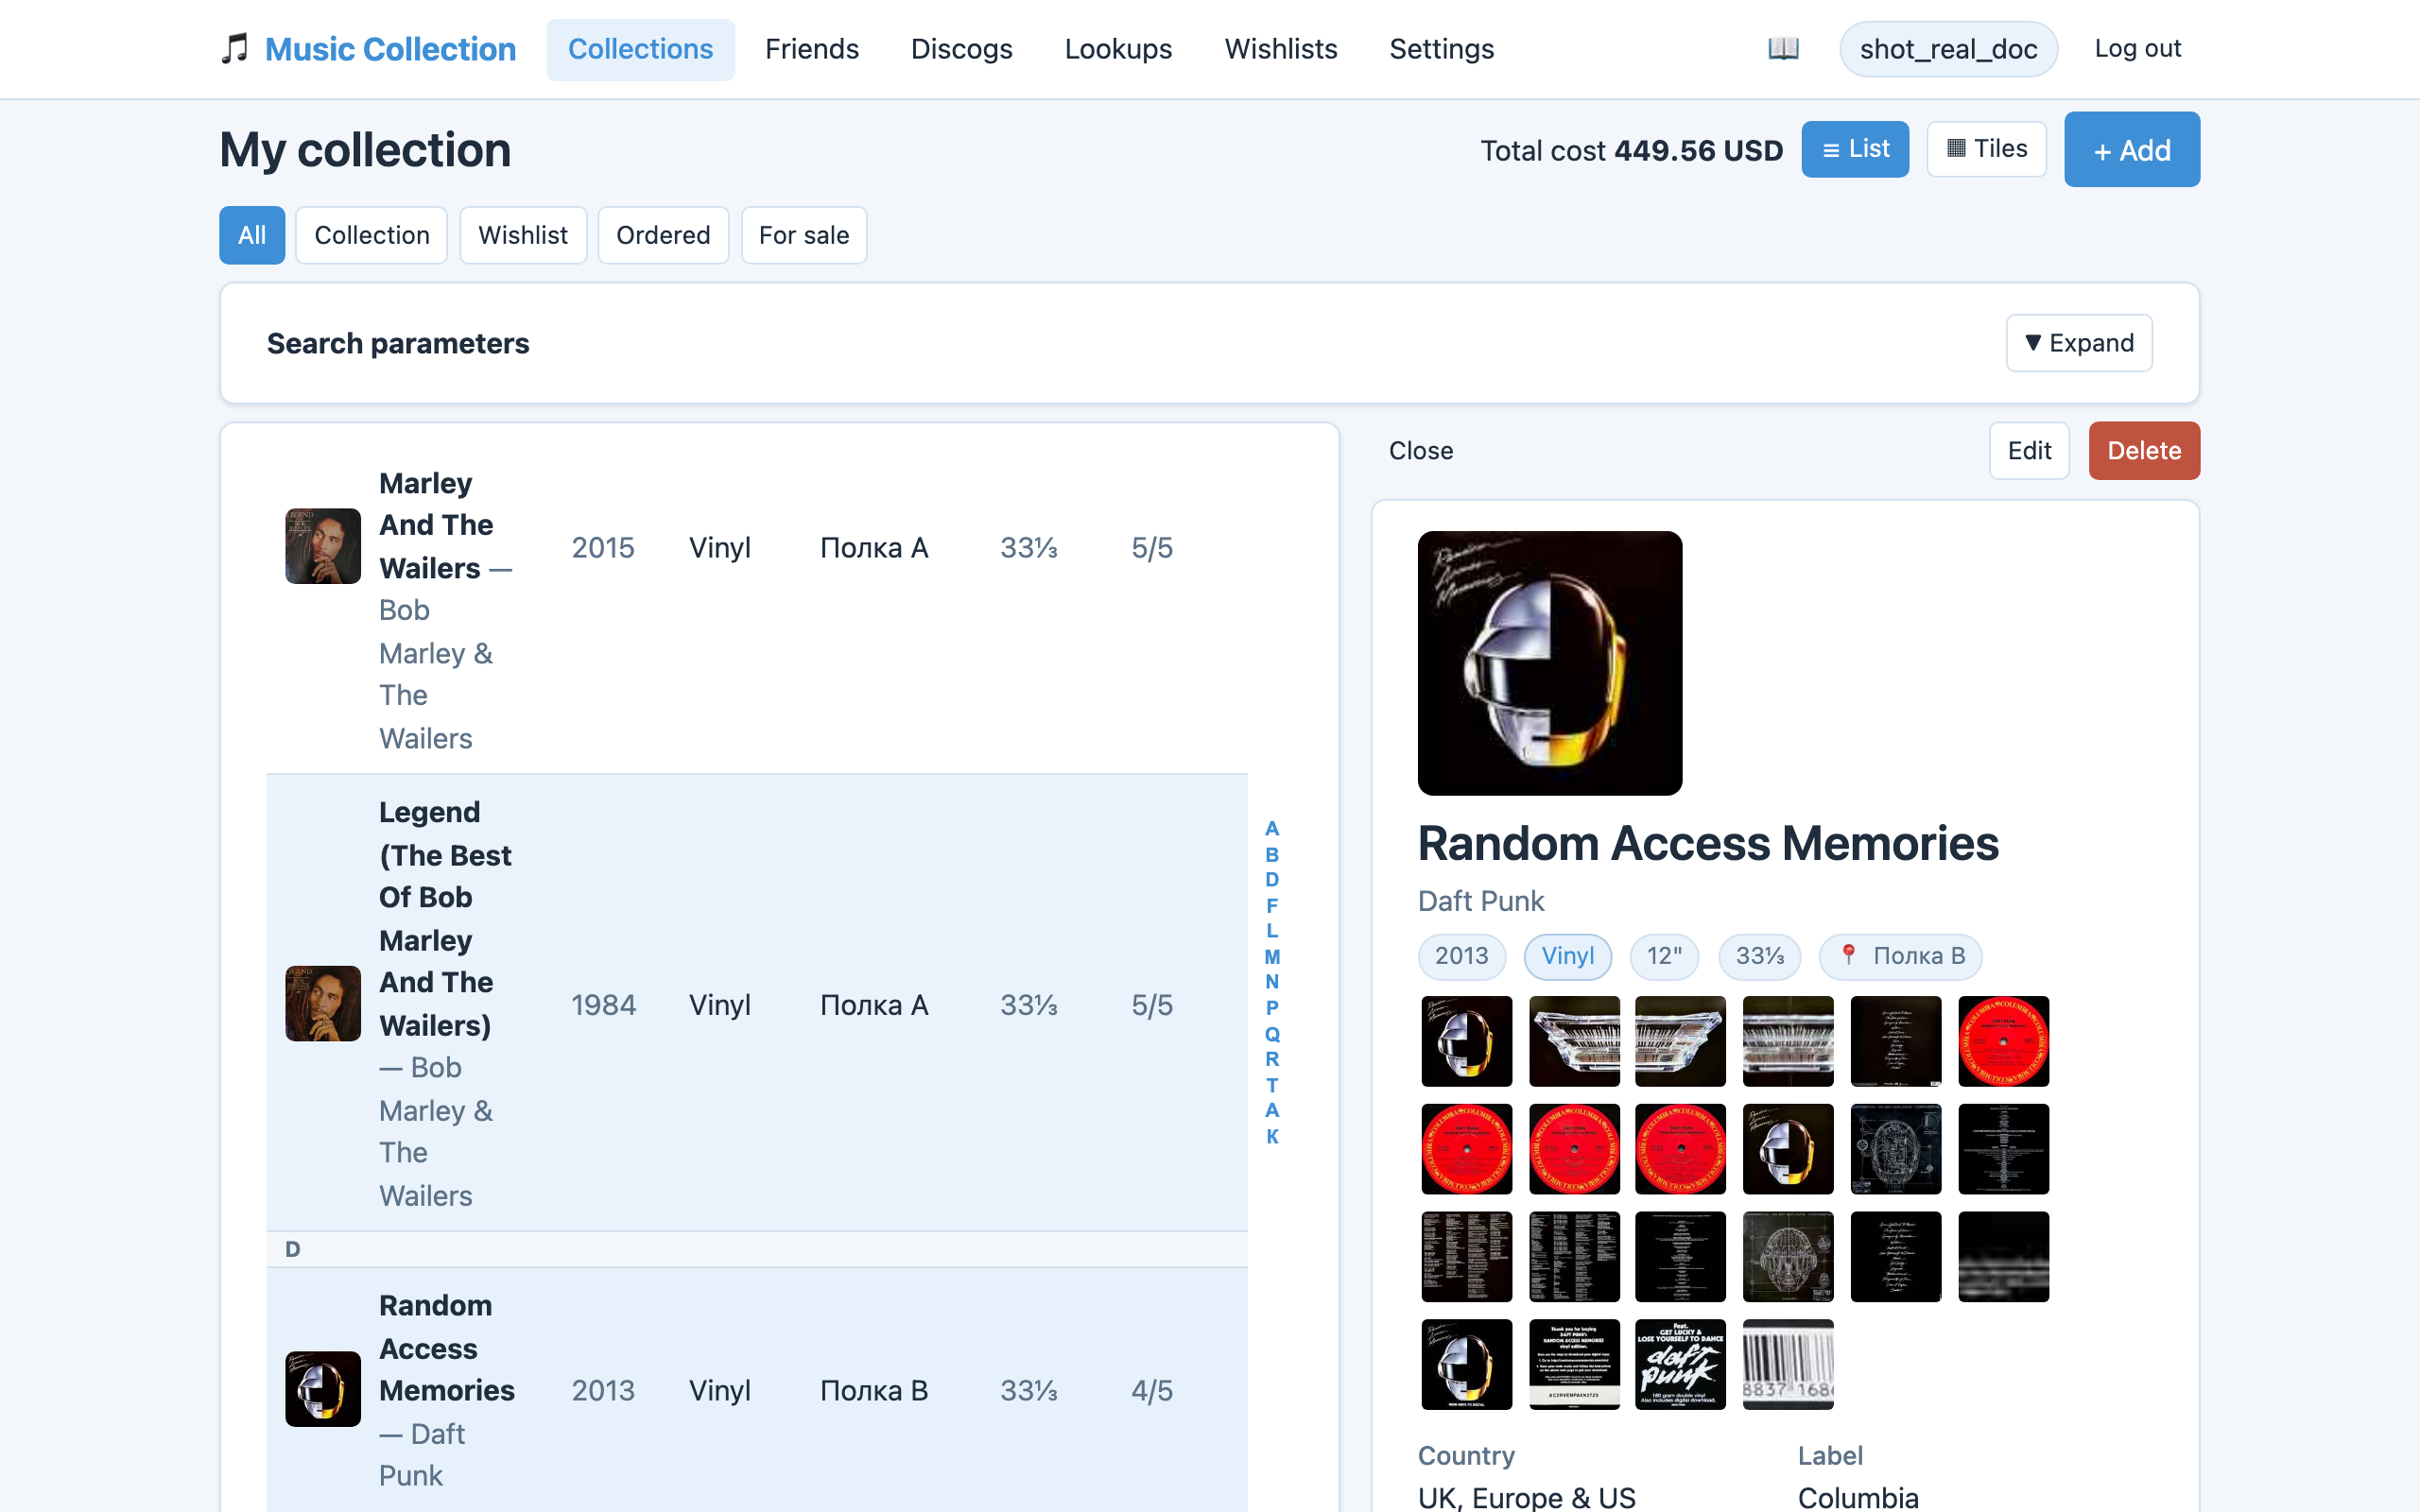
Task: Click the 'Search parameters' heading
Action: pos(398,343)
